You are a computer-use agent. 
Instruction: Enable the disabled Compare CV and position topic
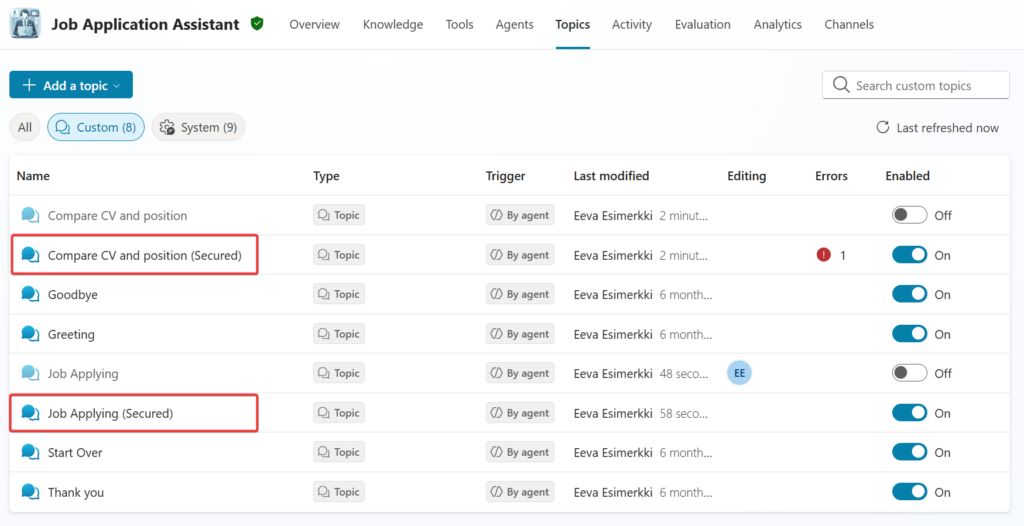pos(910,215)
